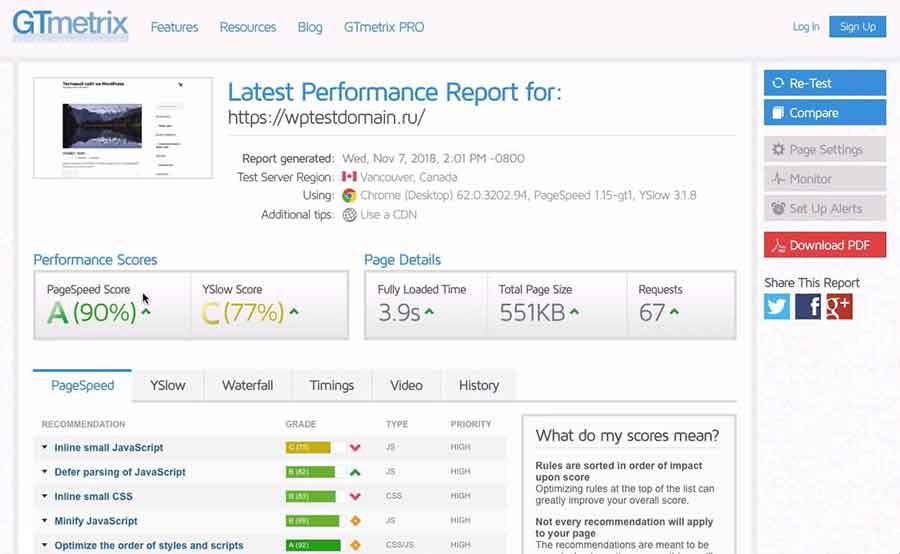Click the PageSpeed Score A (90%) value

point(92,313)
